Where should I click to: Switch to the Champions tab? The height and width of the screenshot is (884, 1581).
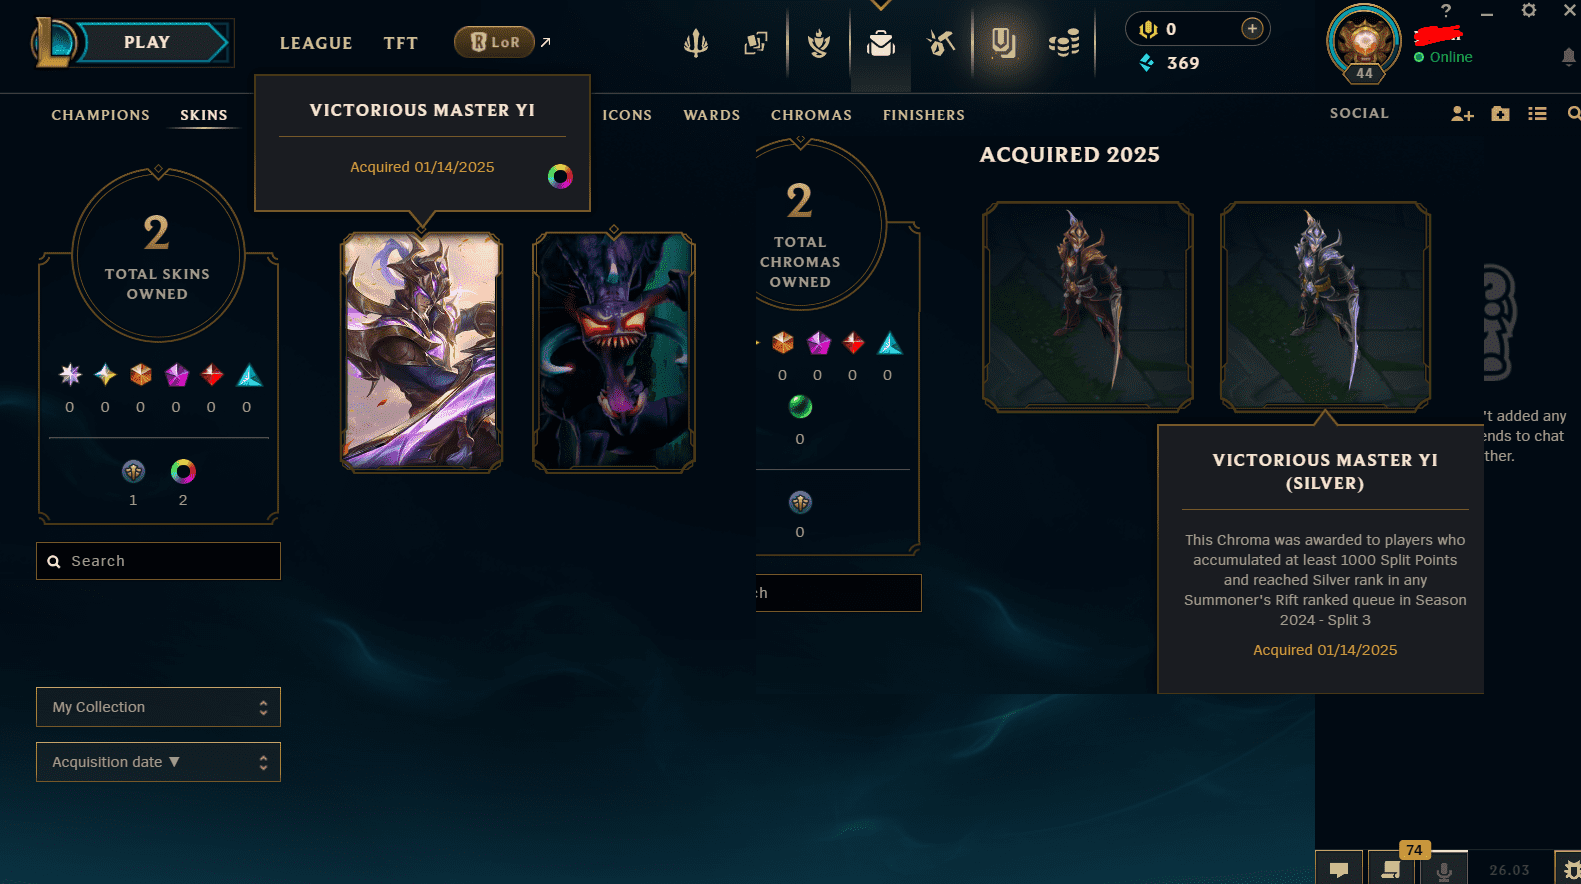[101, 115]
